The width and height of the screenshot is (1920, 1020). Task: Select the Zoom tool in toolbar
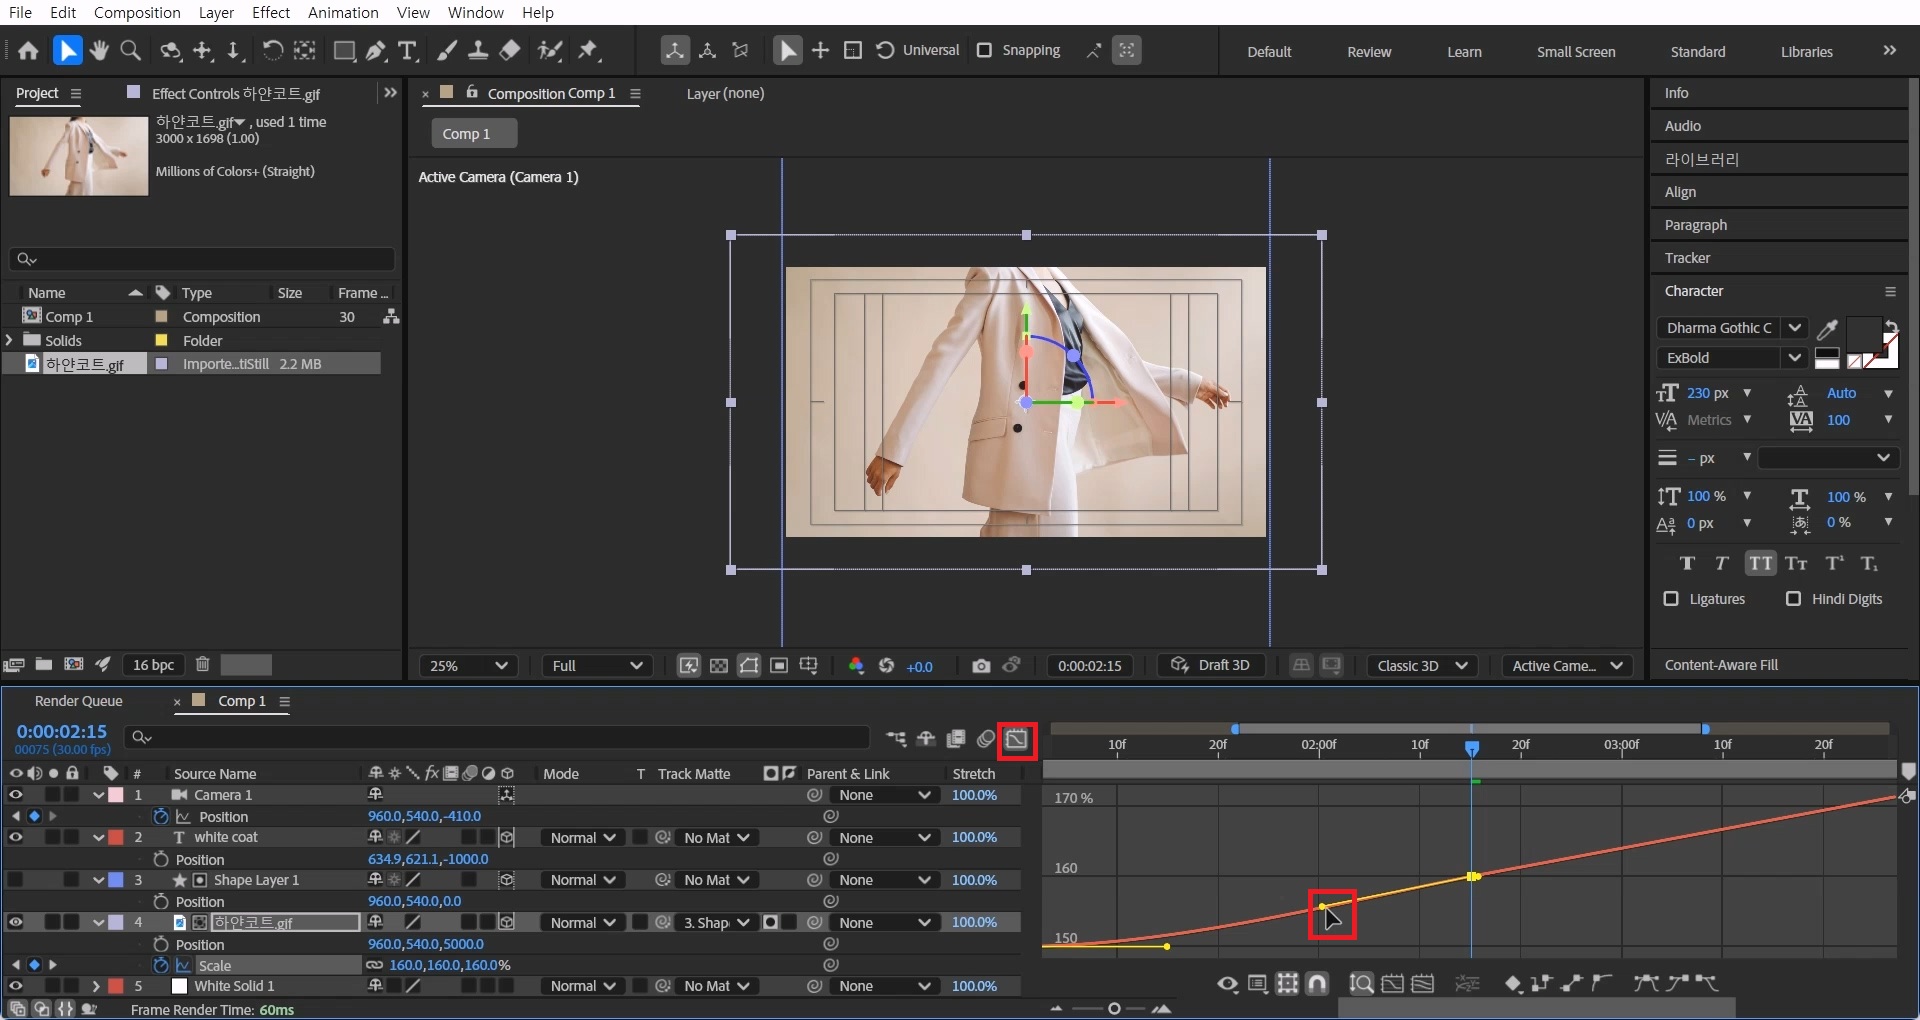pos(129,50)
